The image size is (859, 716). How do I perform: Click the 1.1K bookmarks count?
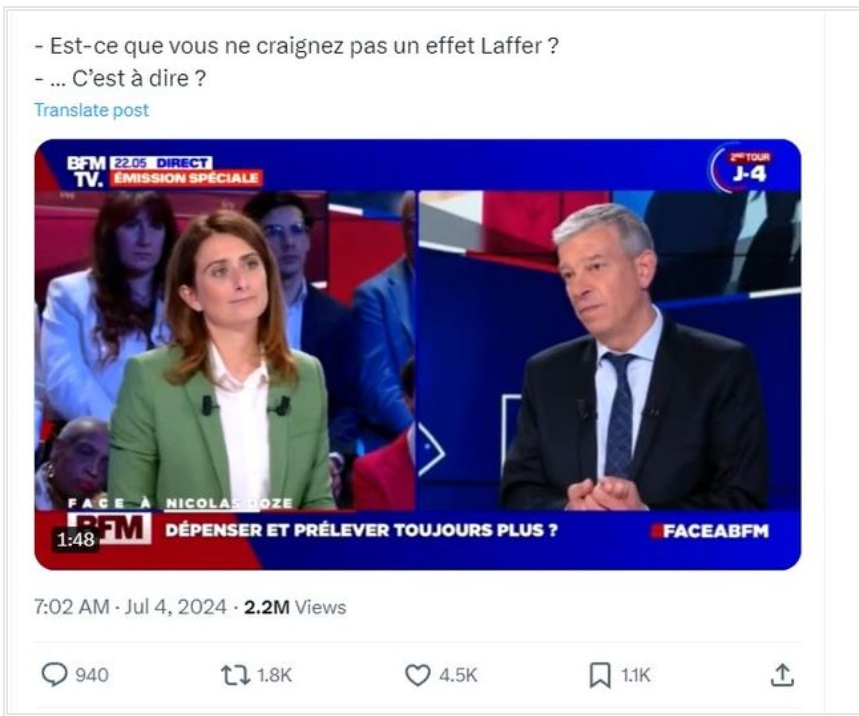click(x=635, y=675)
